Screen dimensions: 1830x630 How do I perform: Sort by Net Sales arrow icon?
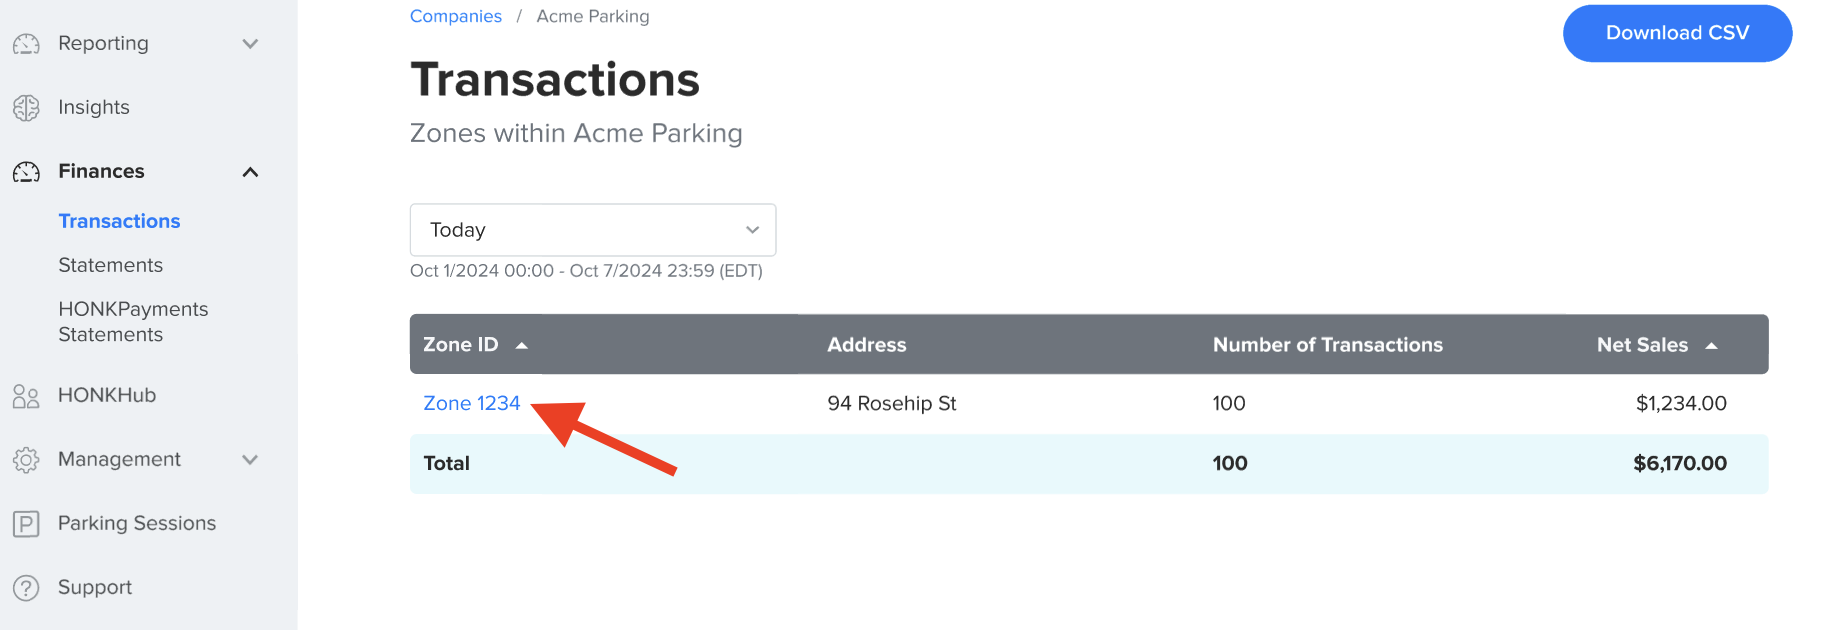(1711, 345)
